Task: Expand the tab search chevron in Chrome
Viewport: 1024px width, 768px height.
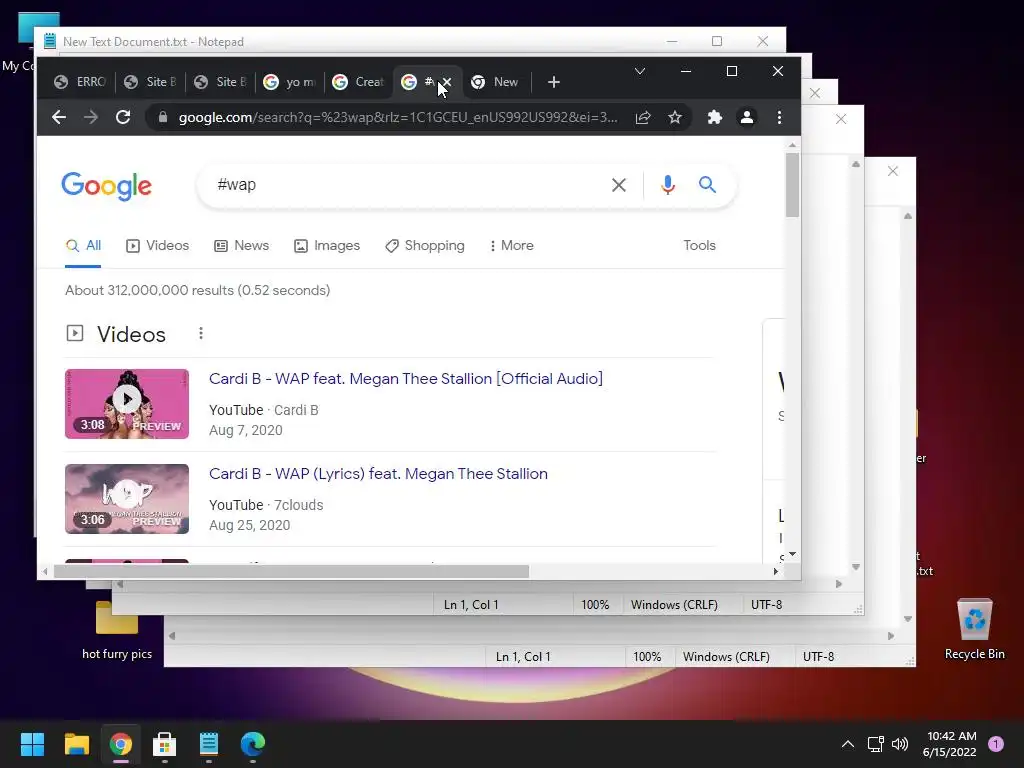Action: tap(640, 71)
